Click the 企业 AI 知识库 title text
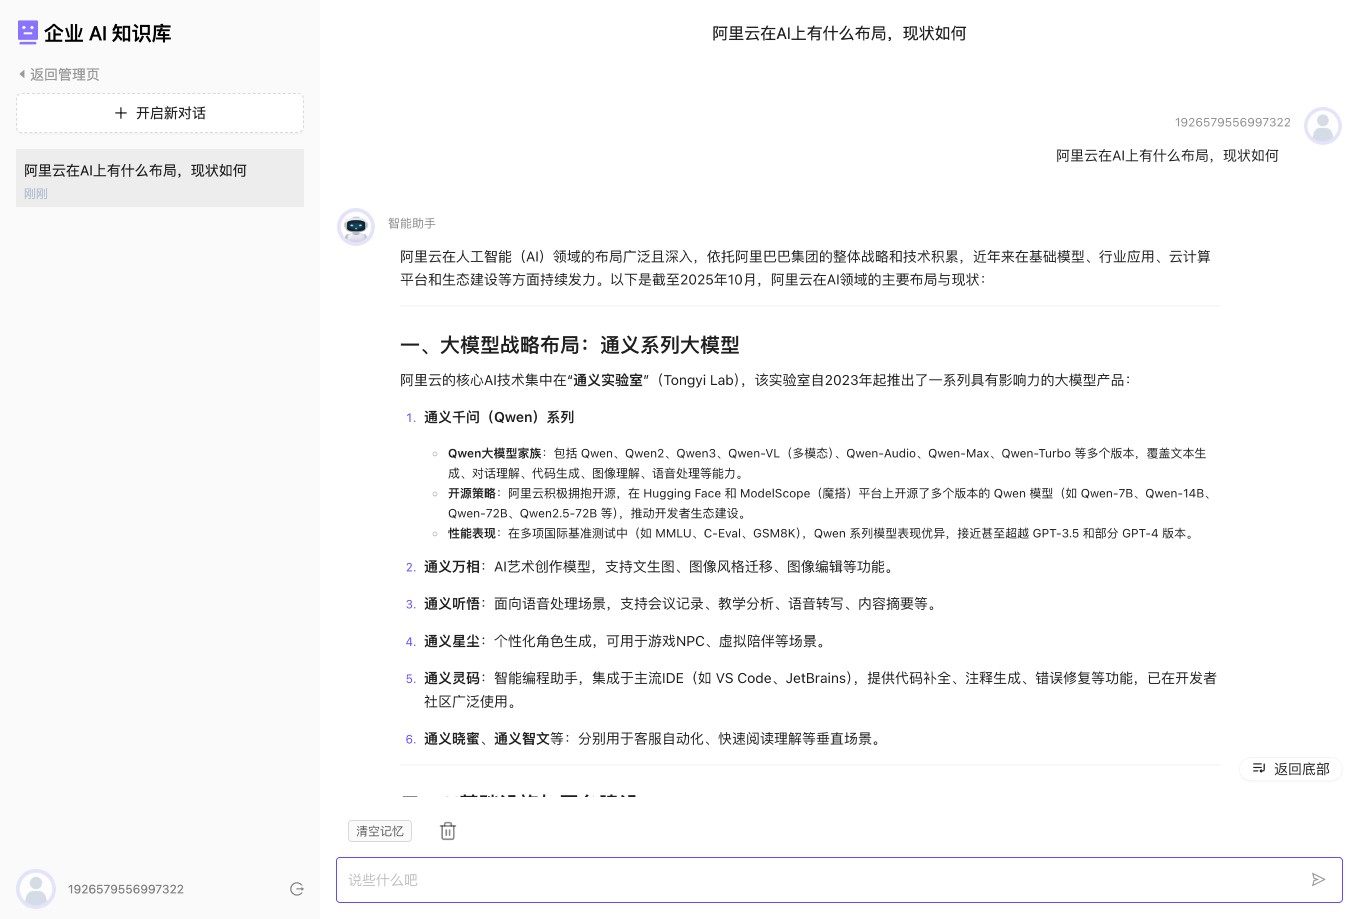Screen dimensions: 1359x919 tap(108, 33)
